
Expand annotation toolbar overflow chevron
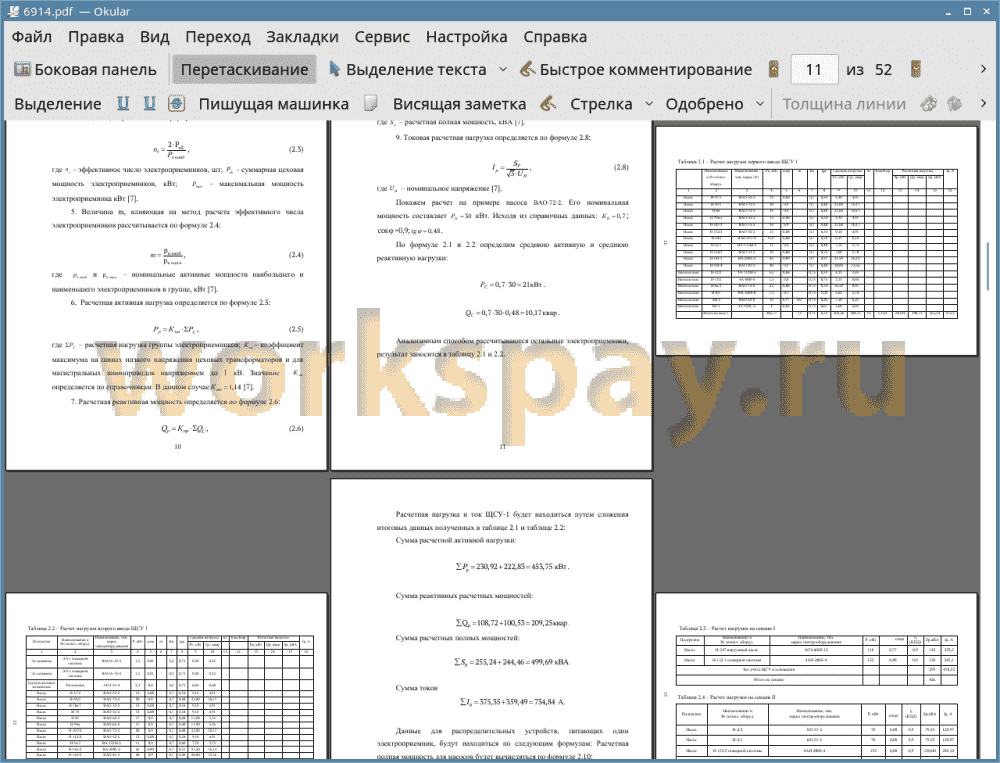coord(983,103)
